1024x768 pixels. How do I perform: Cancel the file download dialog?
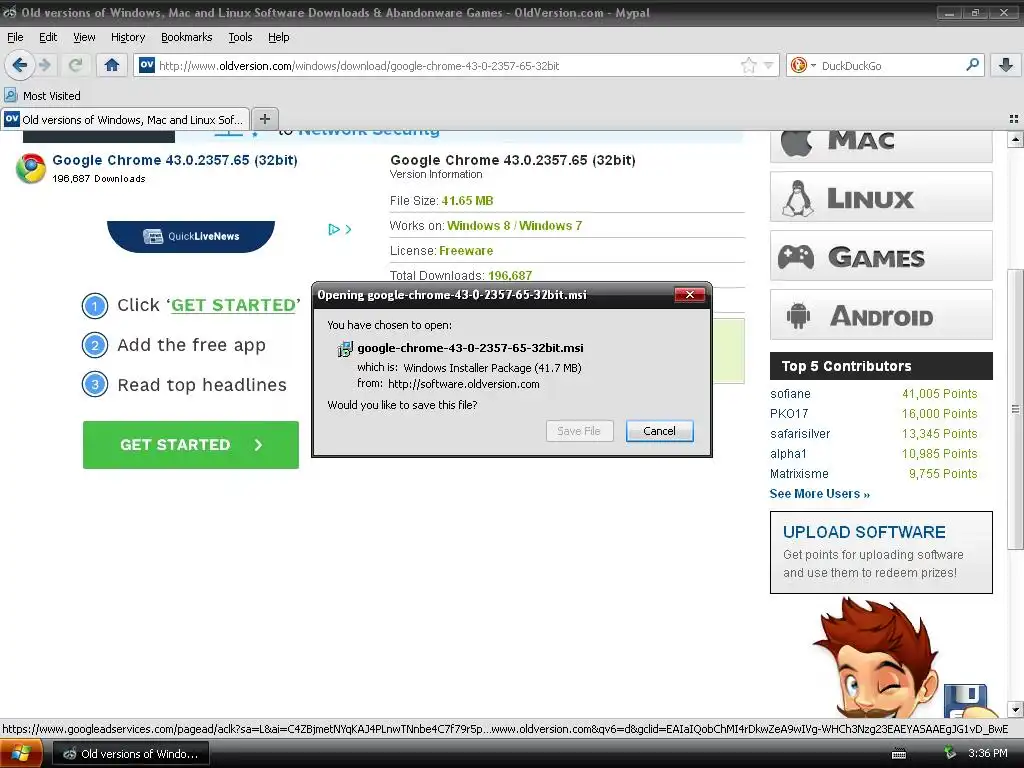pyautogui.click(x=660, y=431)
